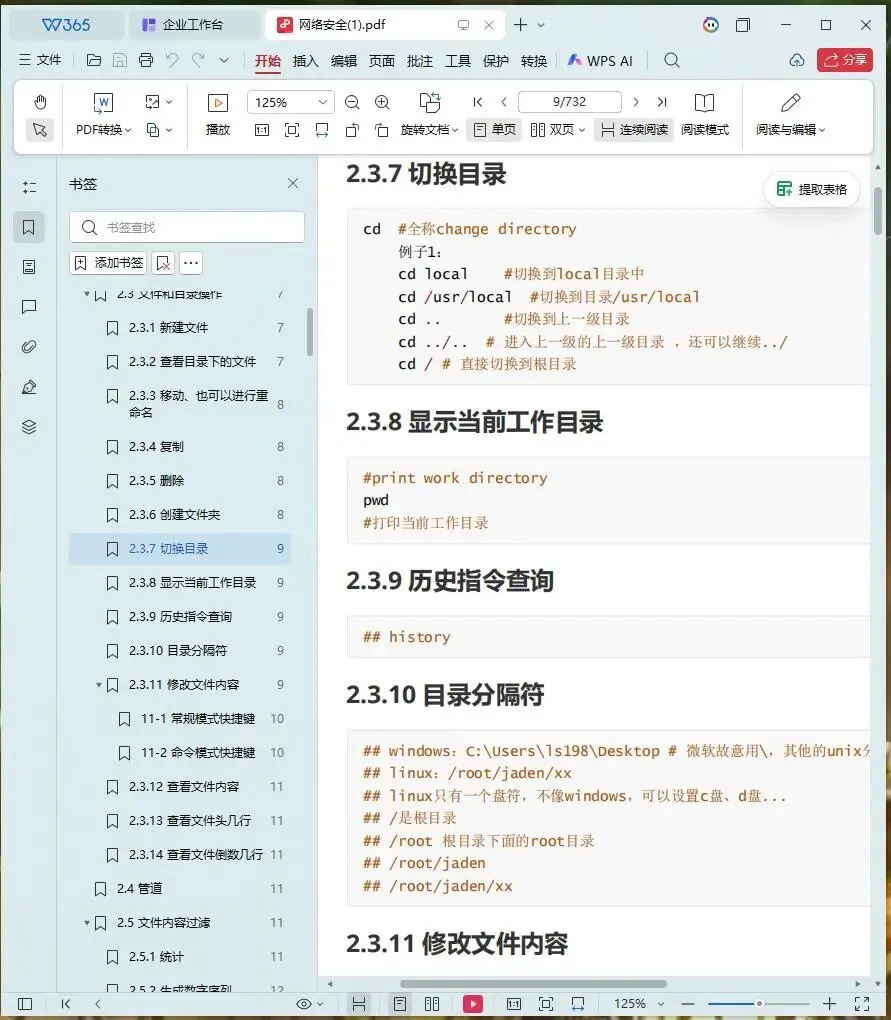Toggle sidebar panel icon in status bar
Viewport: 891px width, 1020px height.
(x=25, y=1004)
